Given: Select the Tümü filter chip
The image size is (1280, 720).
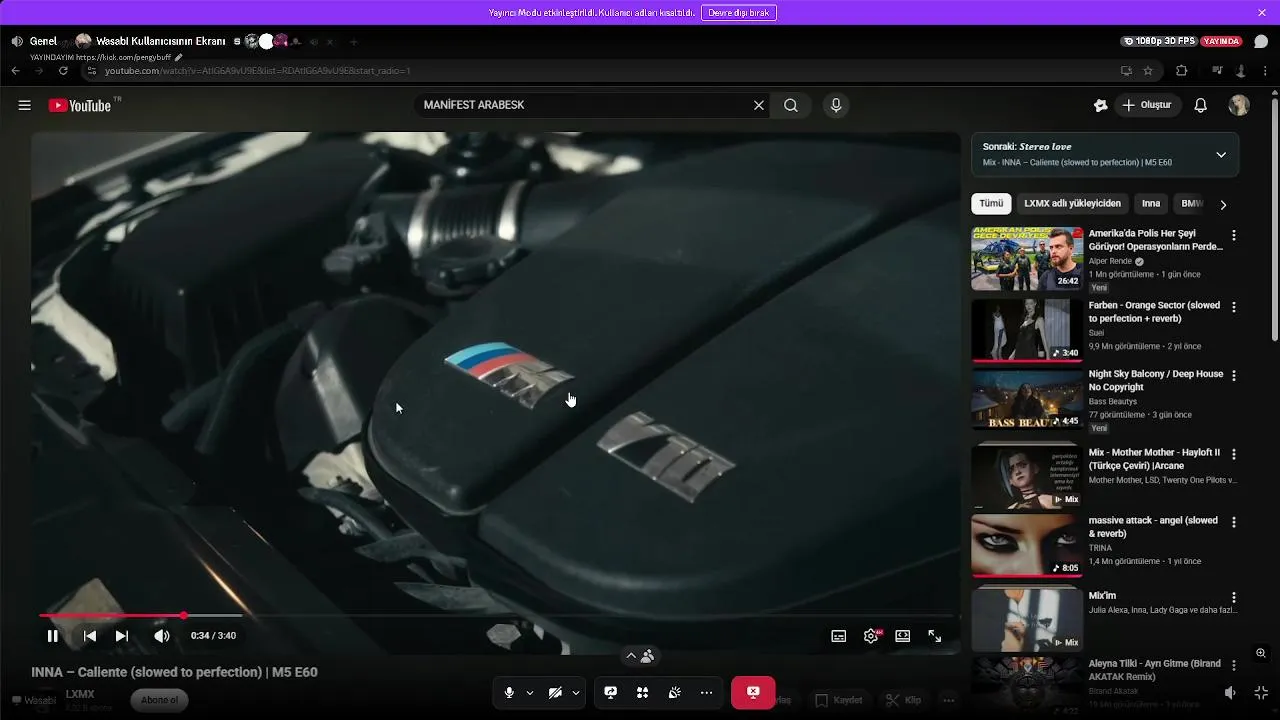Looking at the screenshot, I should [991, 204].
